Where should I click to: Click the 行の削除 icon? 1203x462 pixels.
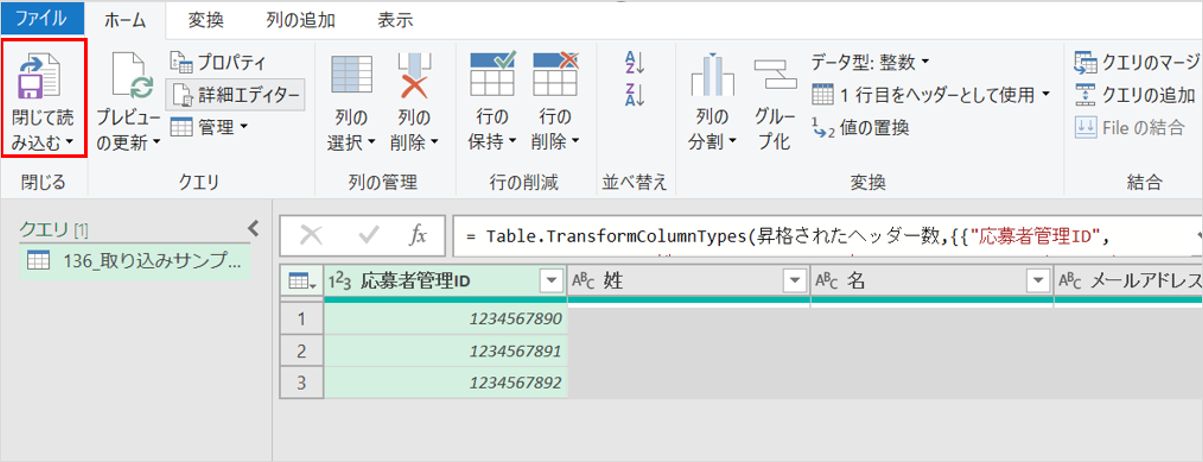[x=556, y=76]
